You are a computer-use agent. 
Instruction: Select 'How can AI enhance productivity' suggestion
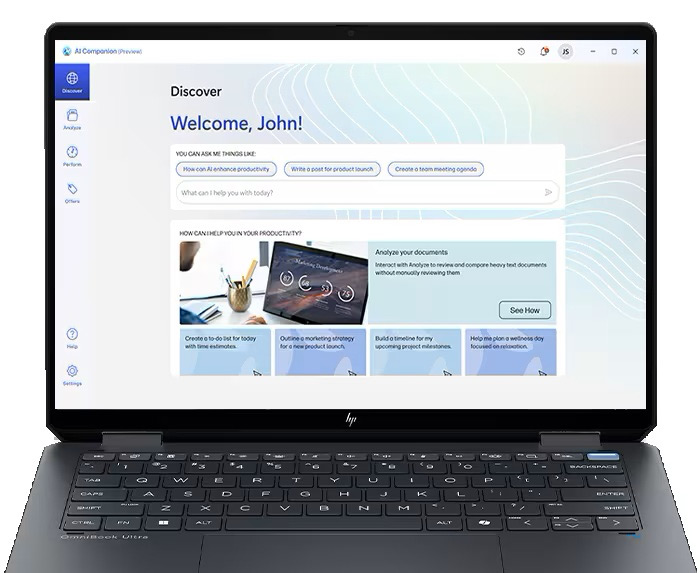coord(226,169)
